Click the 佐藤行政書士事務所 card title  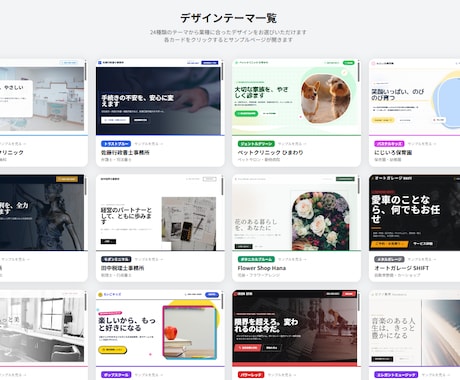[125, 152]
